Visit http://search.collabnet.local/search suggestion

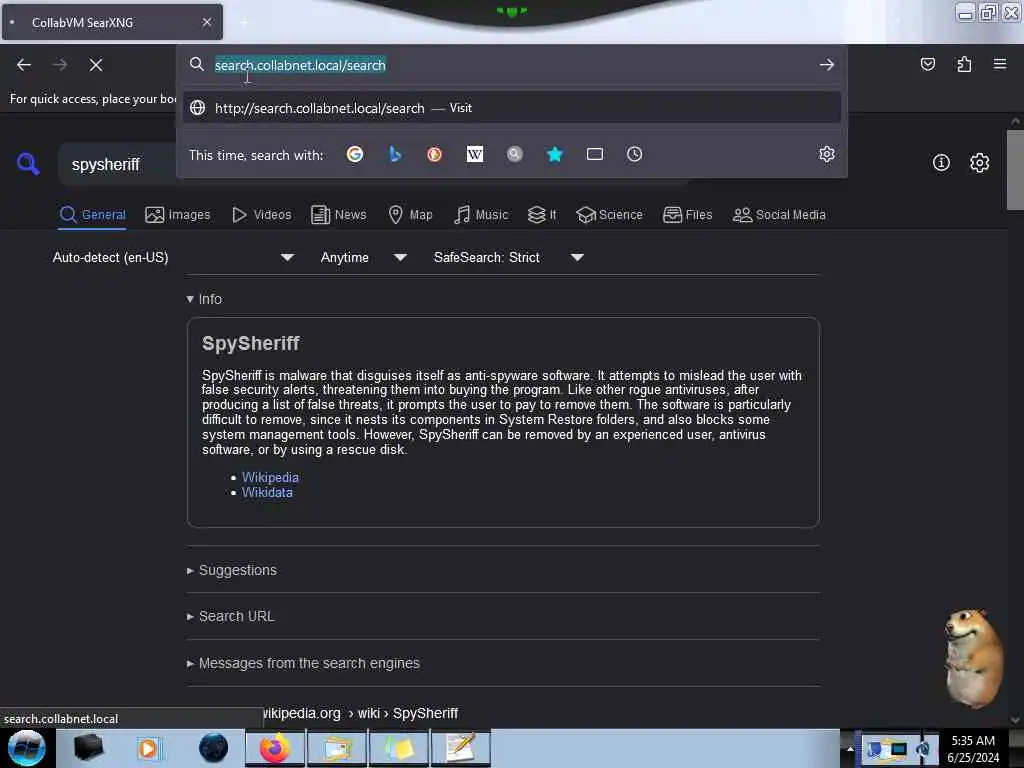coord(511,108)
